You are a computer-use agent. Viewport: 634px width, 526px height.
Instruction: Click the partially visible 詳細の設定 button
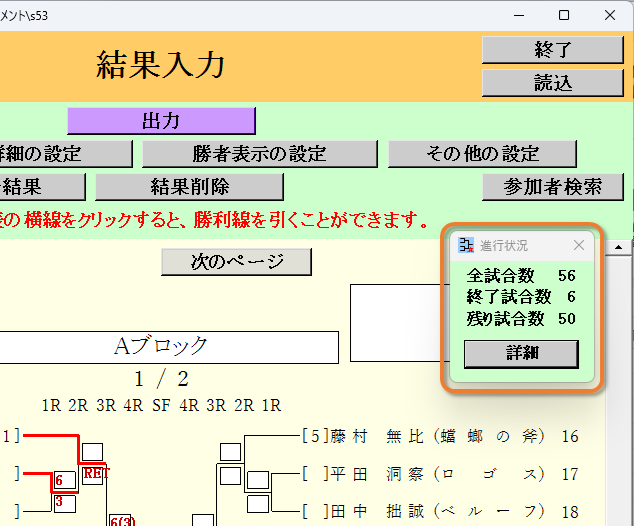click(66, 154)
